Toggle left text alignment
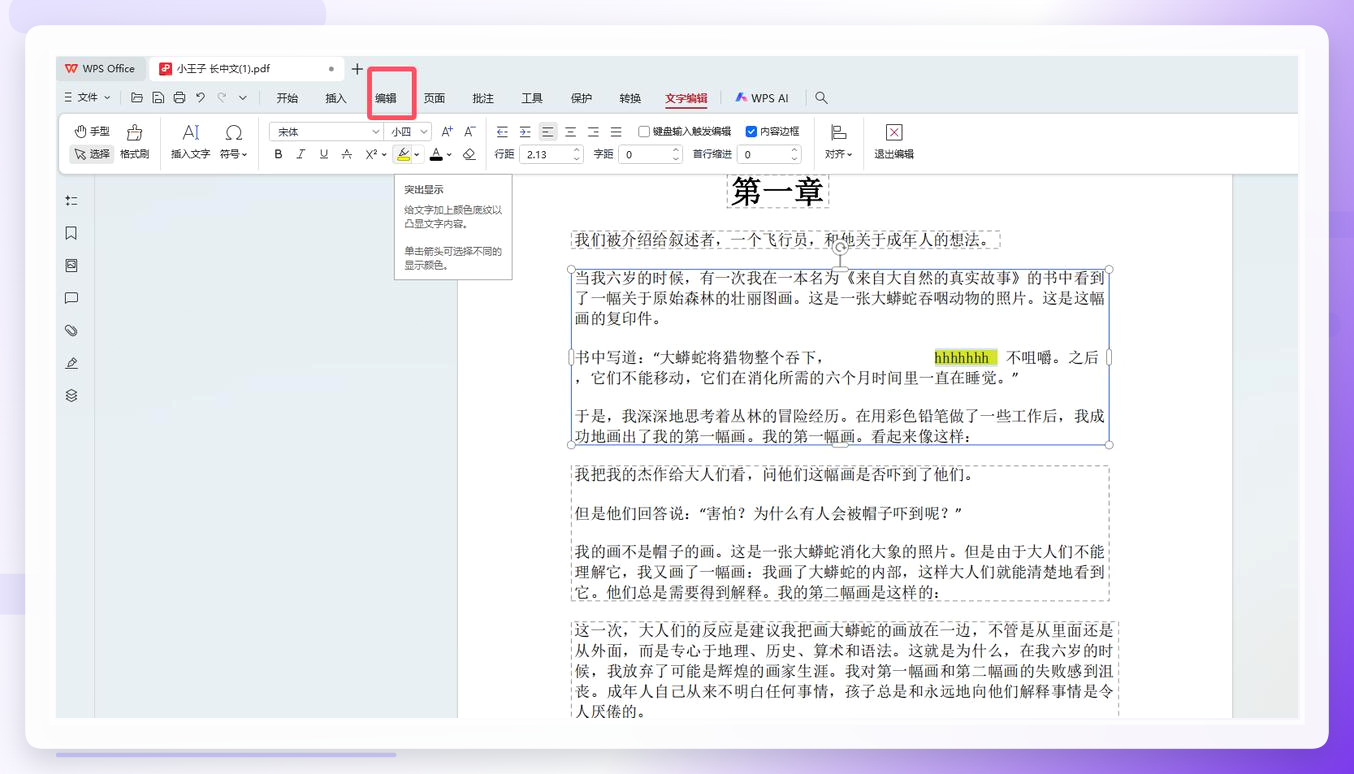The width and height of the screenshot is (1354, 774). (x=548, y=131)
